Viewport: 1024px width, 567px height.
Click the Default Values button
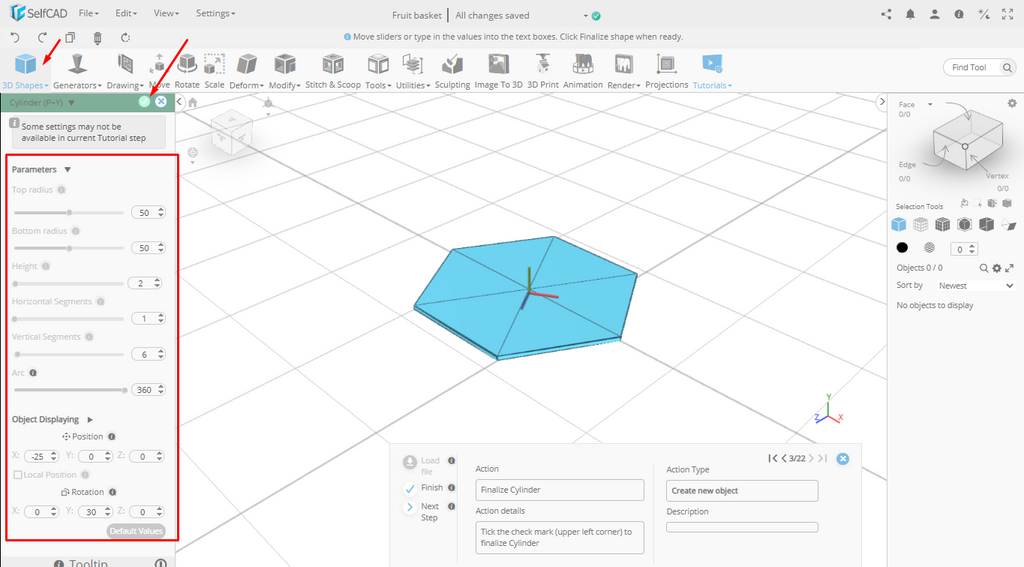point(136,531)
